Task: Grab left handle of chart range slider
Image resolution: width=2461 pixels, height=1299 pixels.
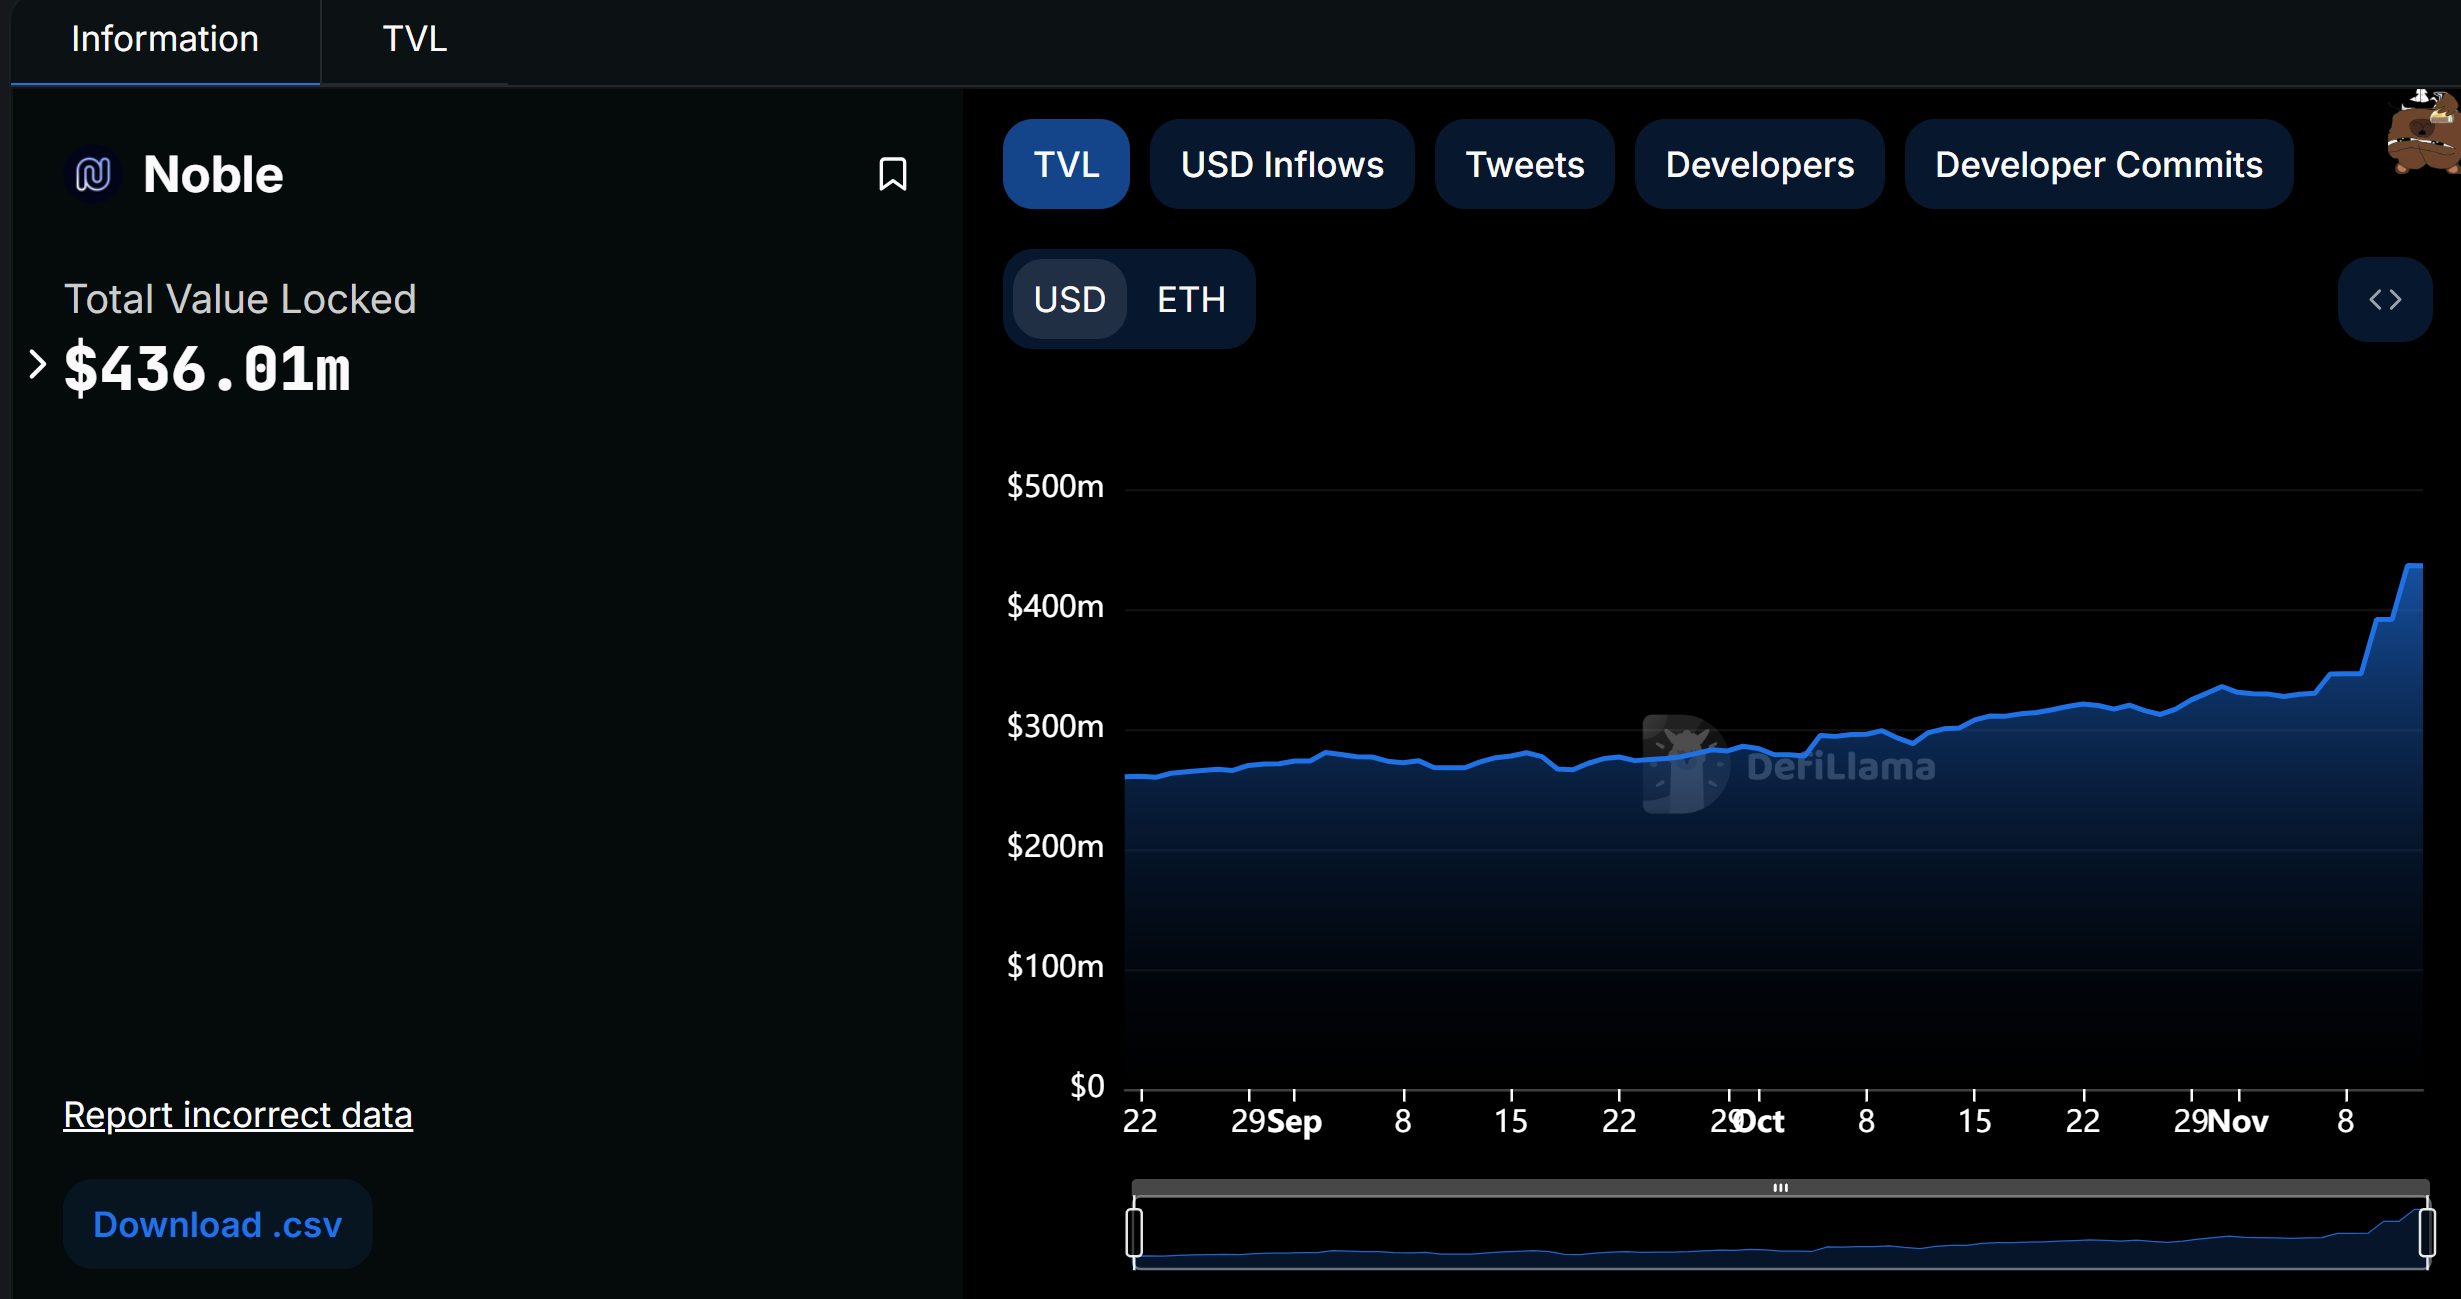Action: click(1134, 1232)
